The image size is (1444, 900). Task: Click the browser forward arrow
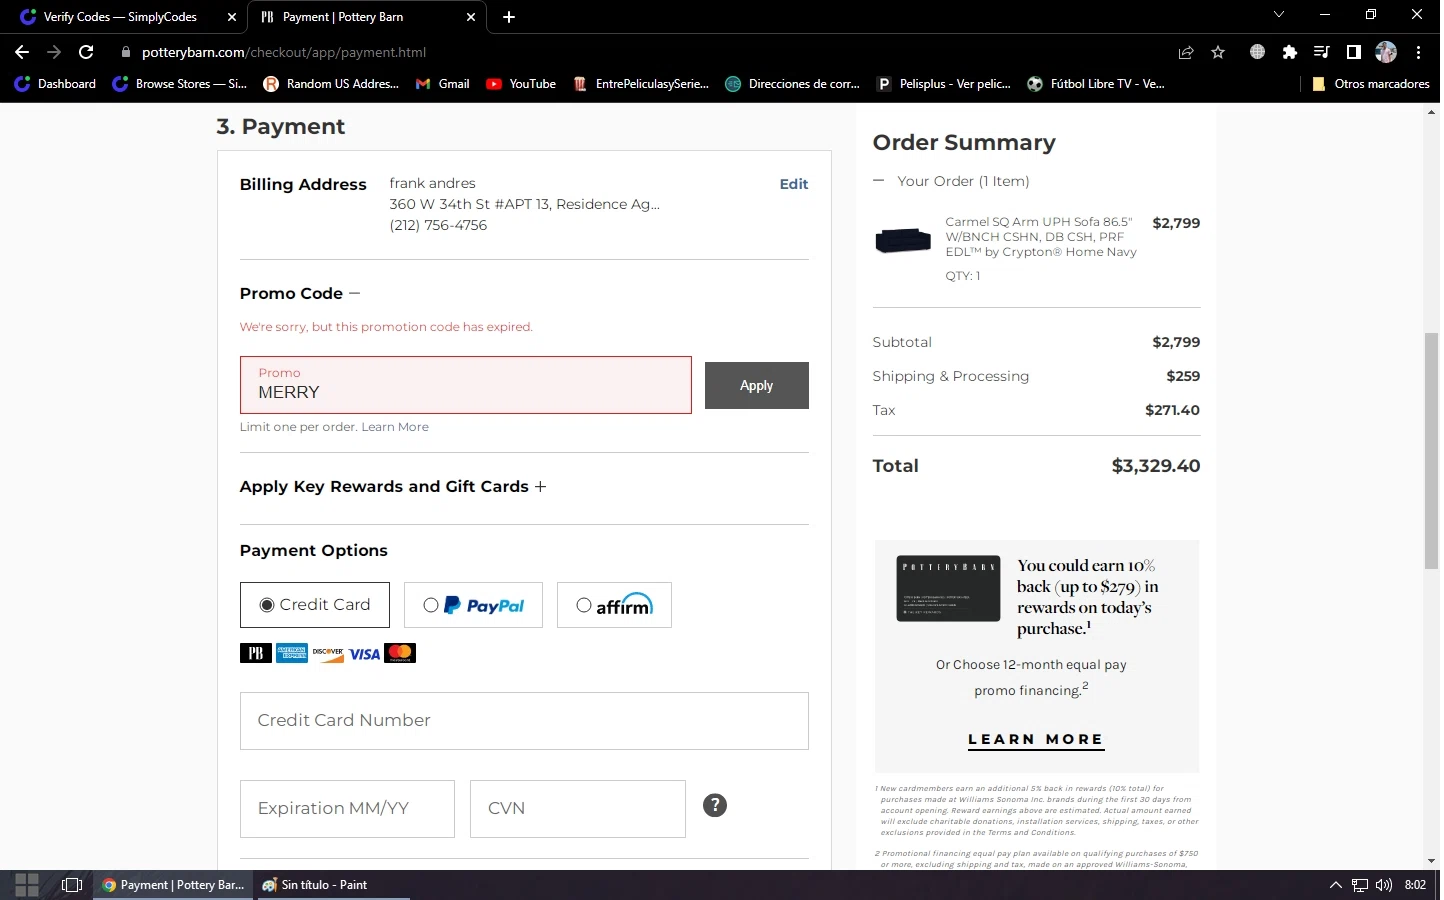(54, 52)
